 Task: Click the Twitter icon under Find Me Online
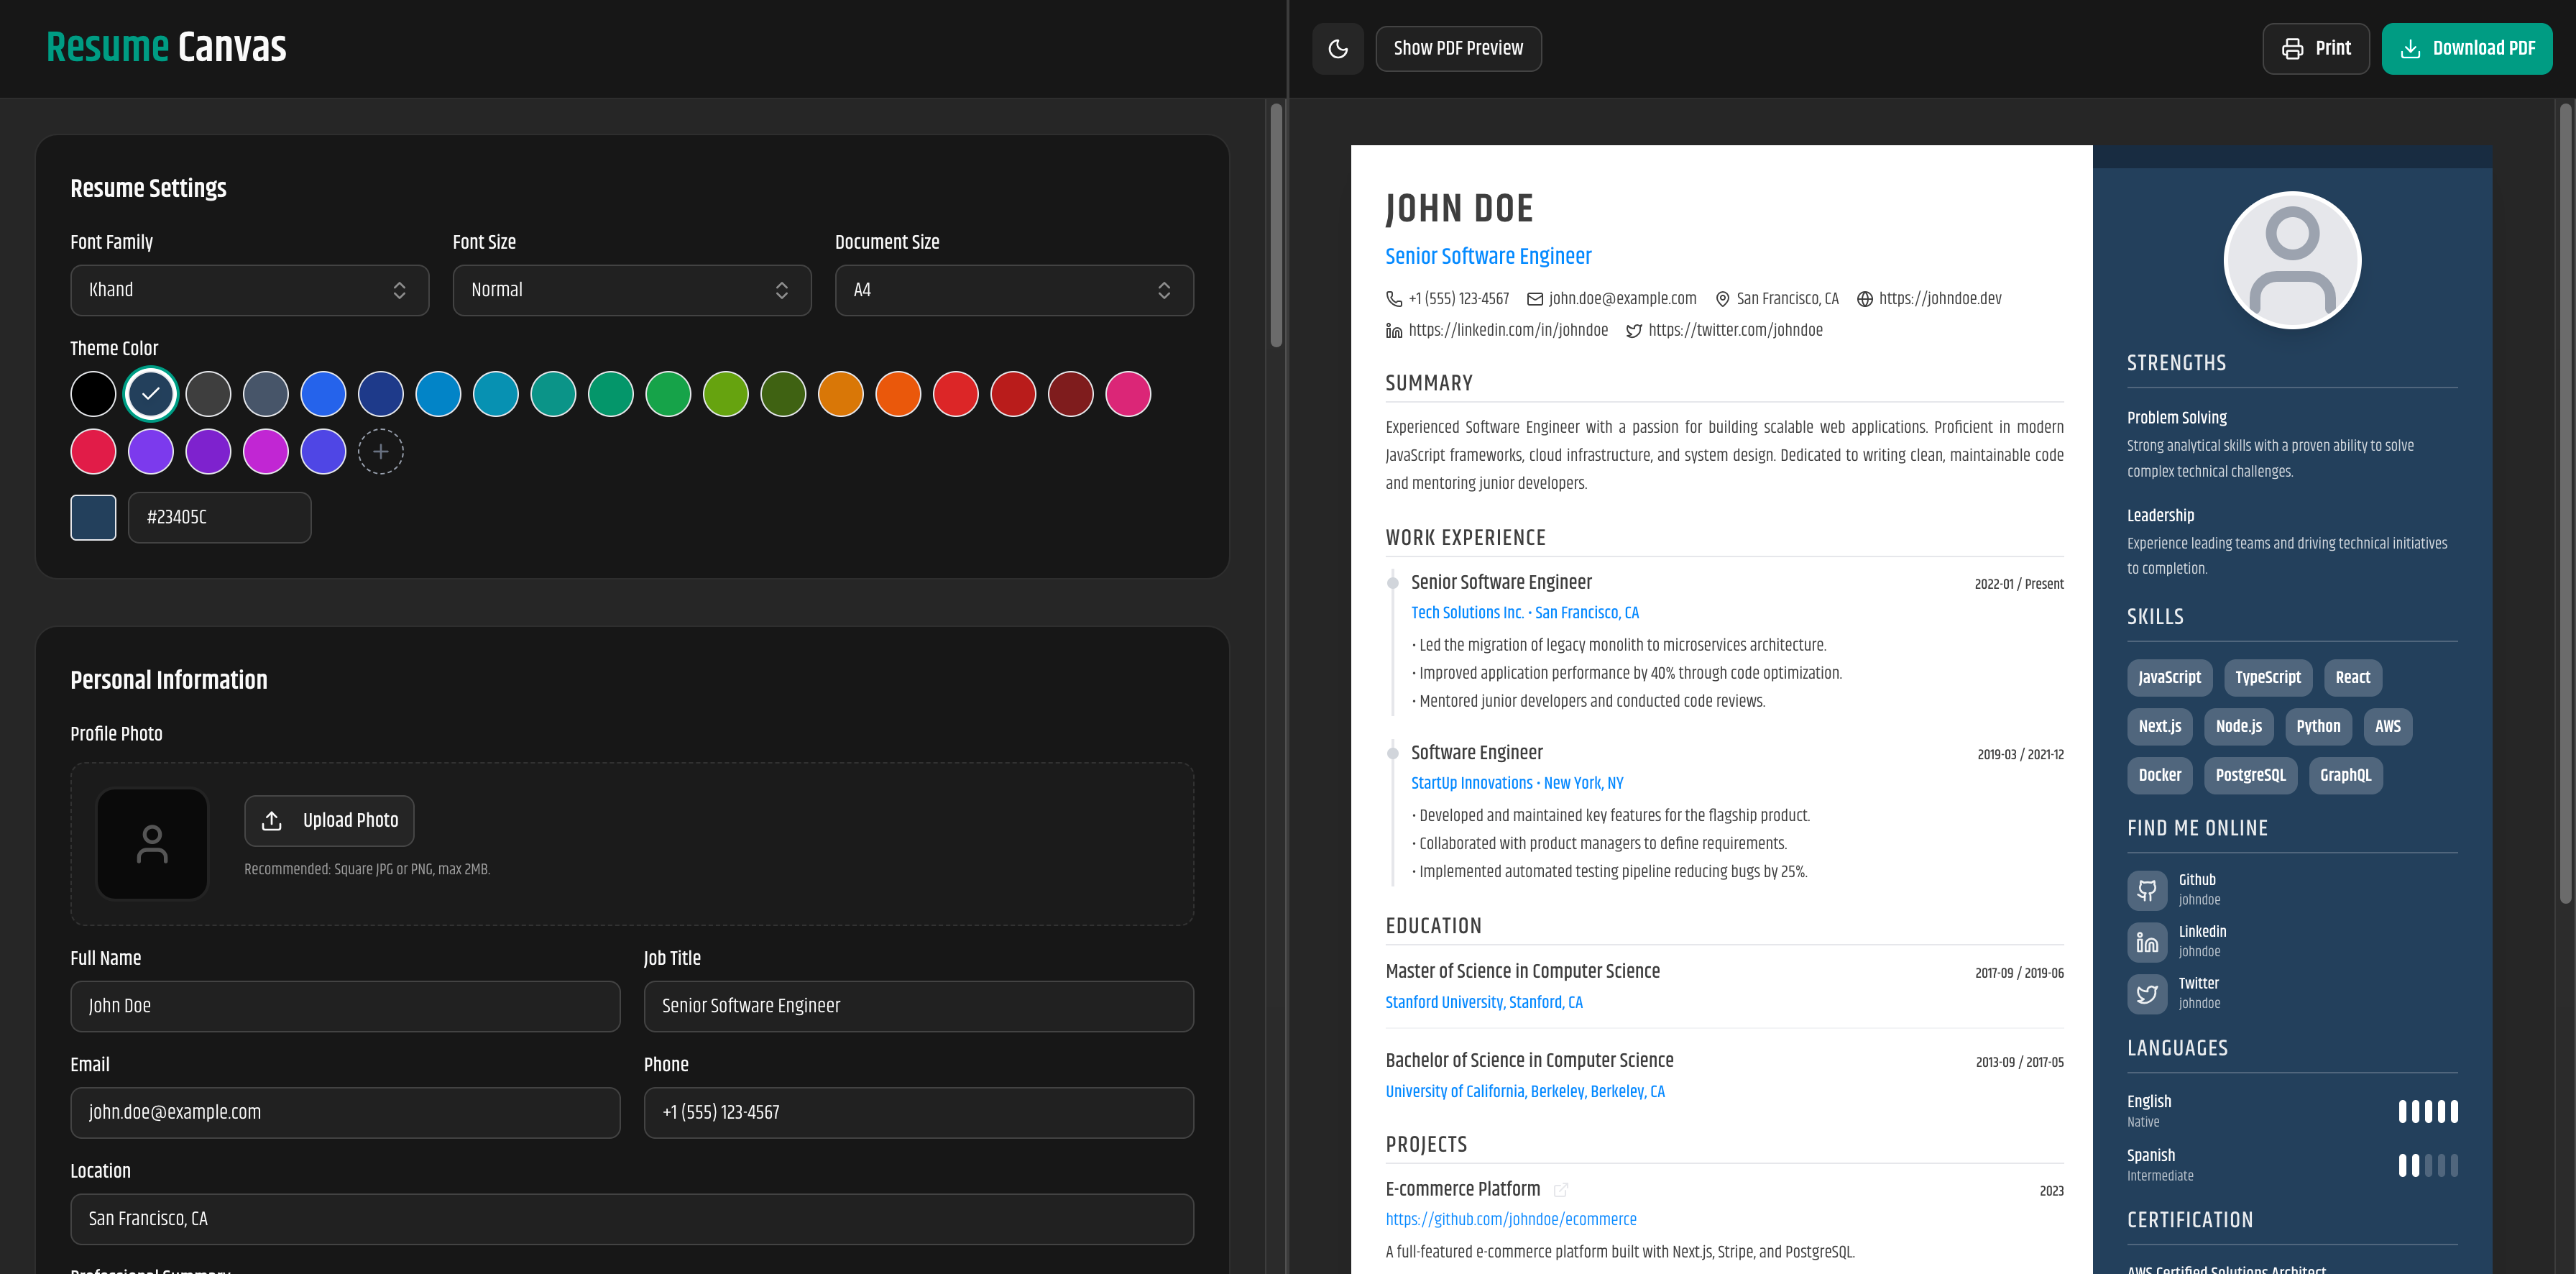2147,993
